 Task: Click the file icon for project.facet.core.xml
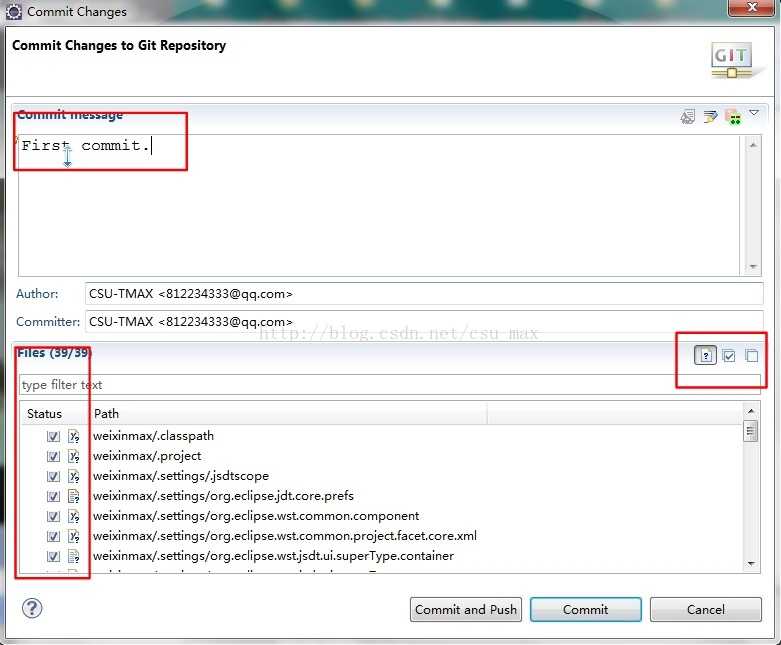[74, 536]
